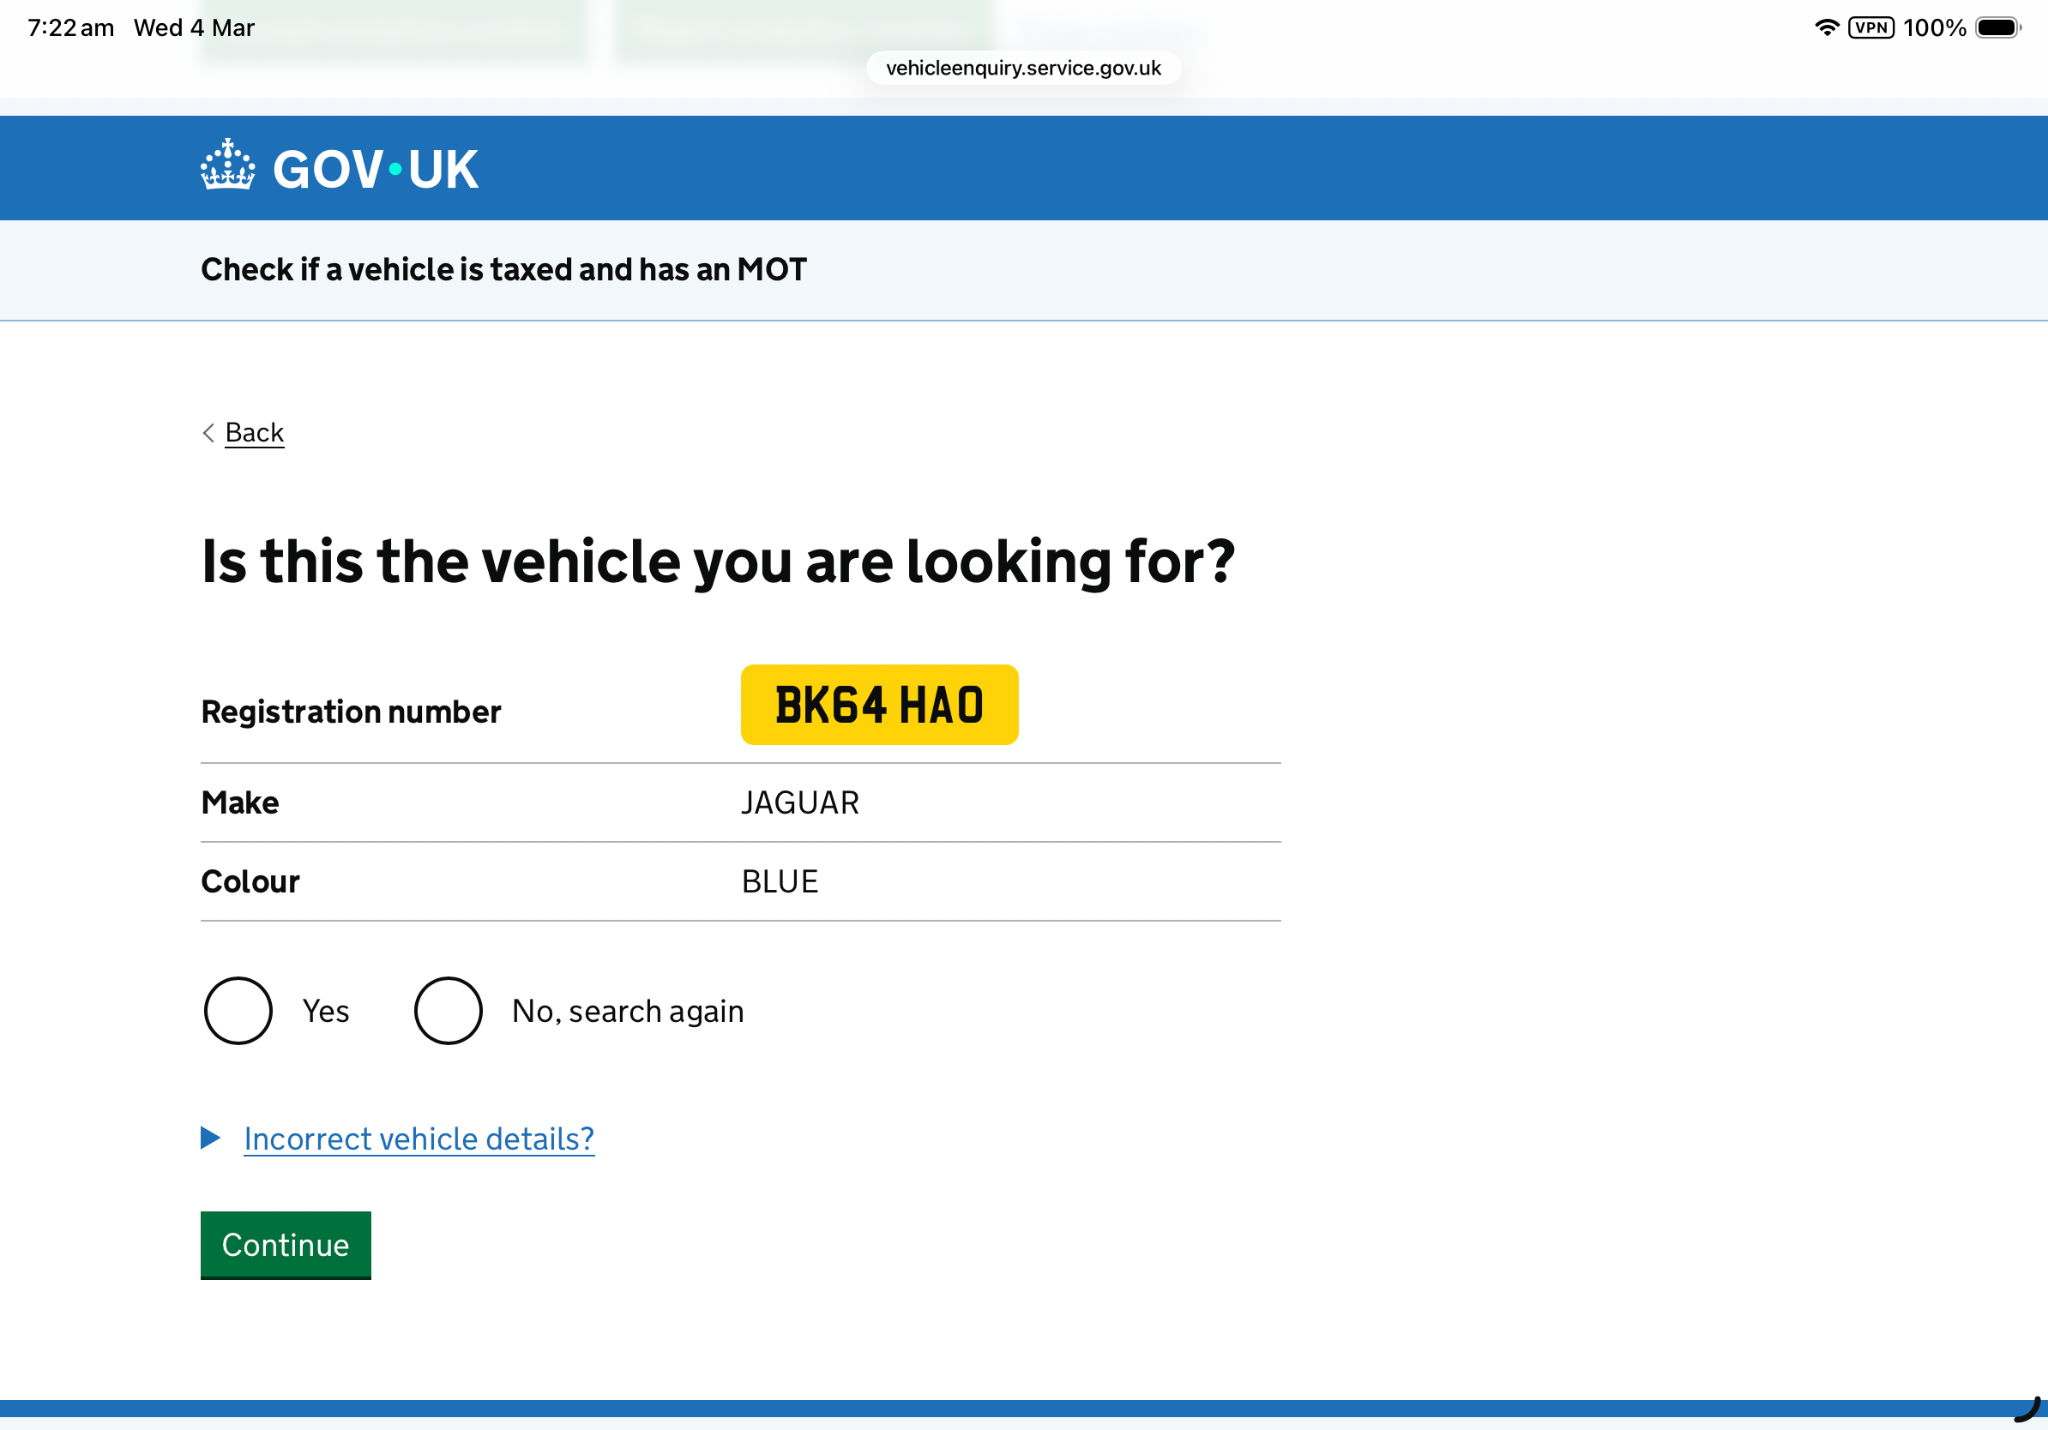Tap the page-curl corner icon at bottom right
The image size is (2048, 1430).
click(2026, 1410)
